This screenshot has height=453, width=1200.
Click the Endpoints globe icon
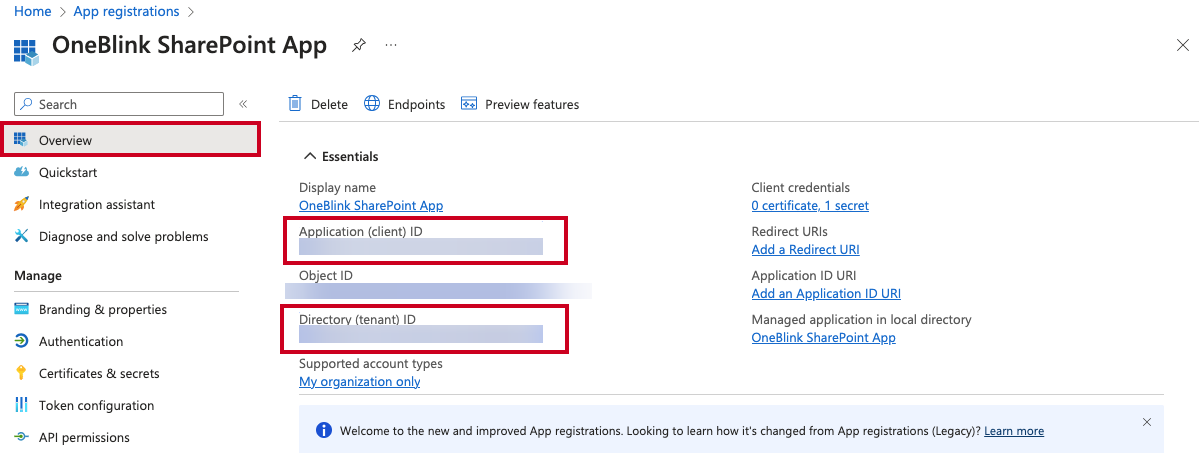372,103
